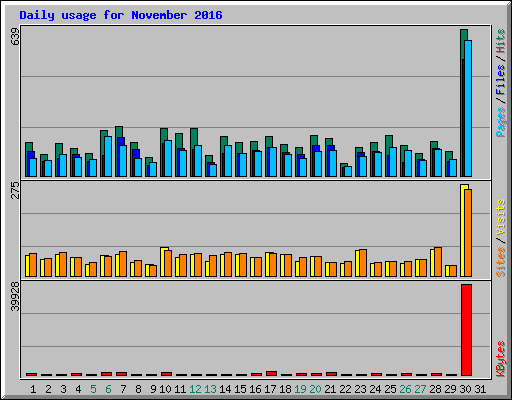Click the orange sites bar for day 23

point(363,263)
